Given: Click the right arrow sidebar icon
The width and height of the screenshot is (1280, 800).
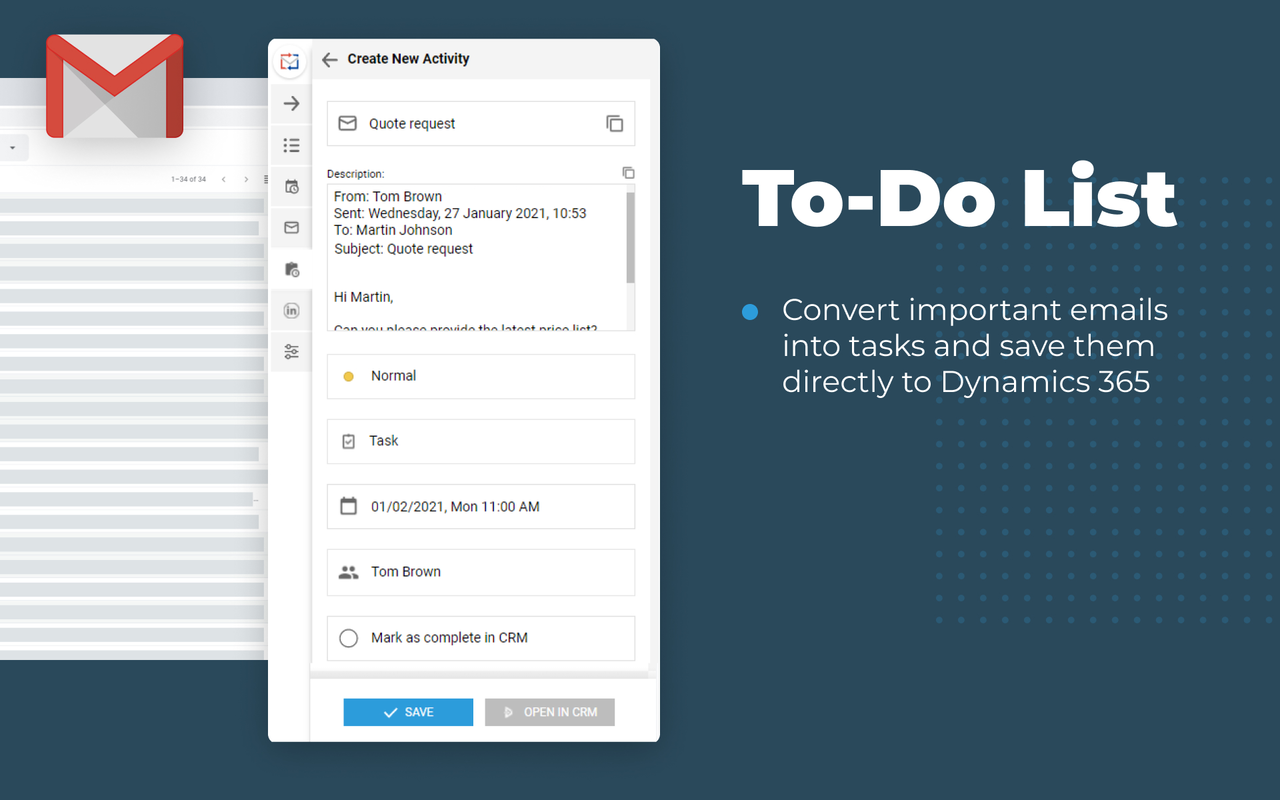Looking at the screenshot, I should [x=291, y=103].
